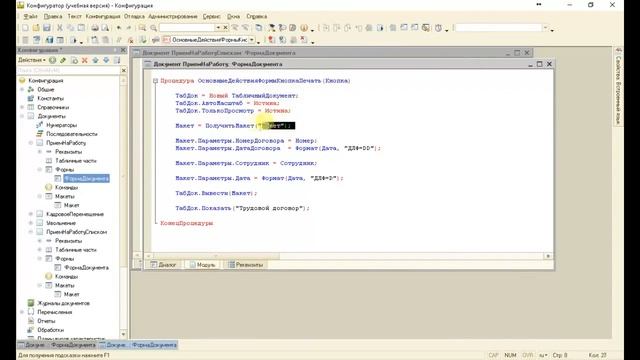
Task: Open the Администрирование menu
Action: click(173, 16)
